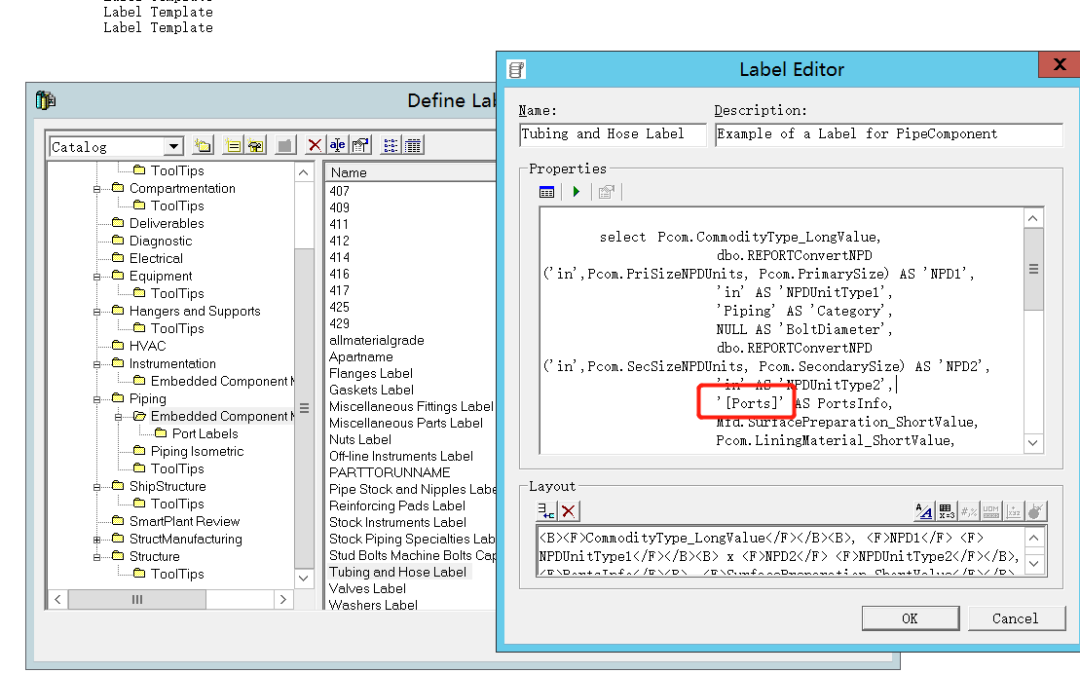Screen dimensions: 1080x673
Task: Click the new label-from-tool icon beside New Label
Action: point(256,145)
